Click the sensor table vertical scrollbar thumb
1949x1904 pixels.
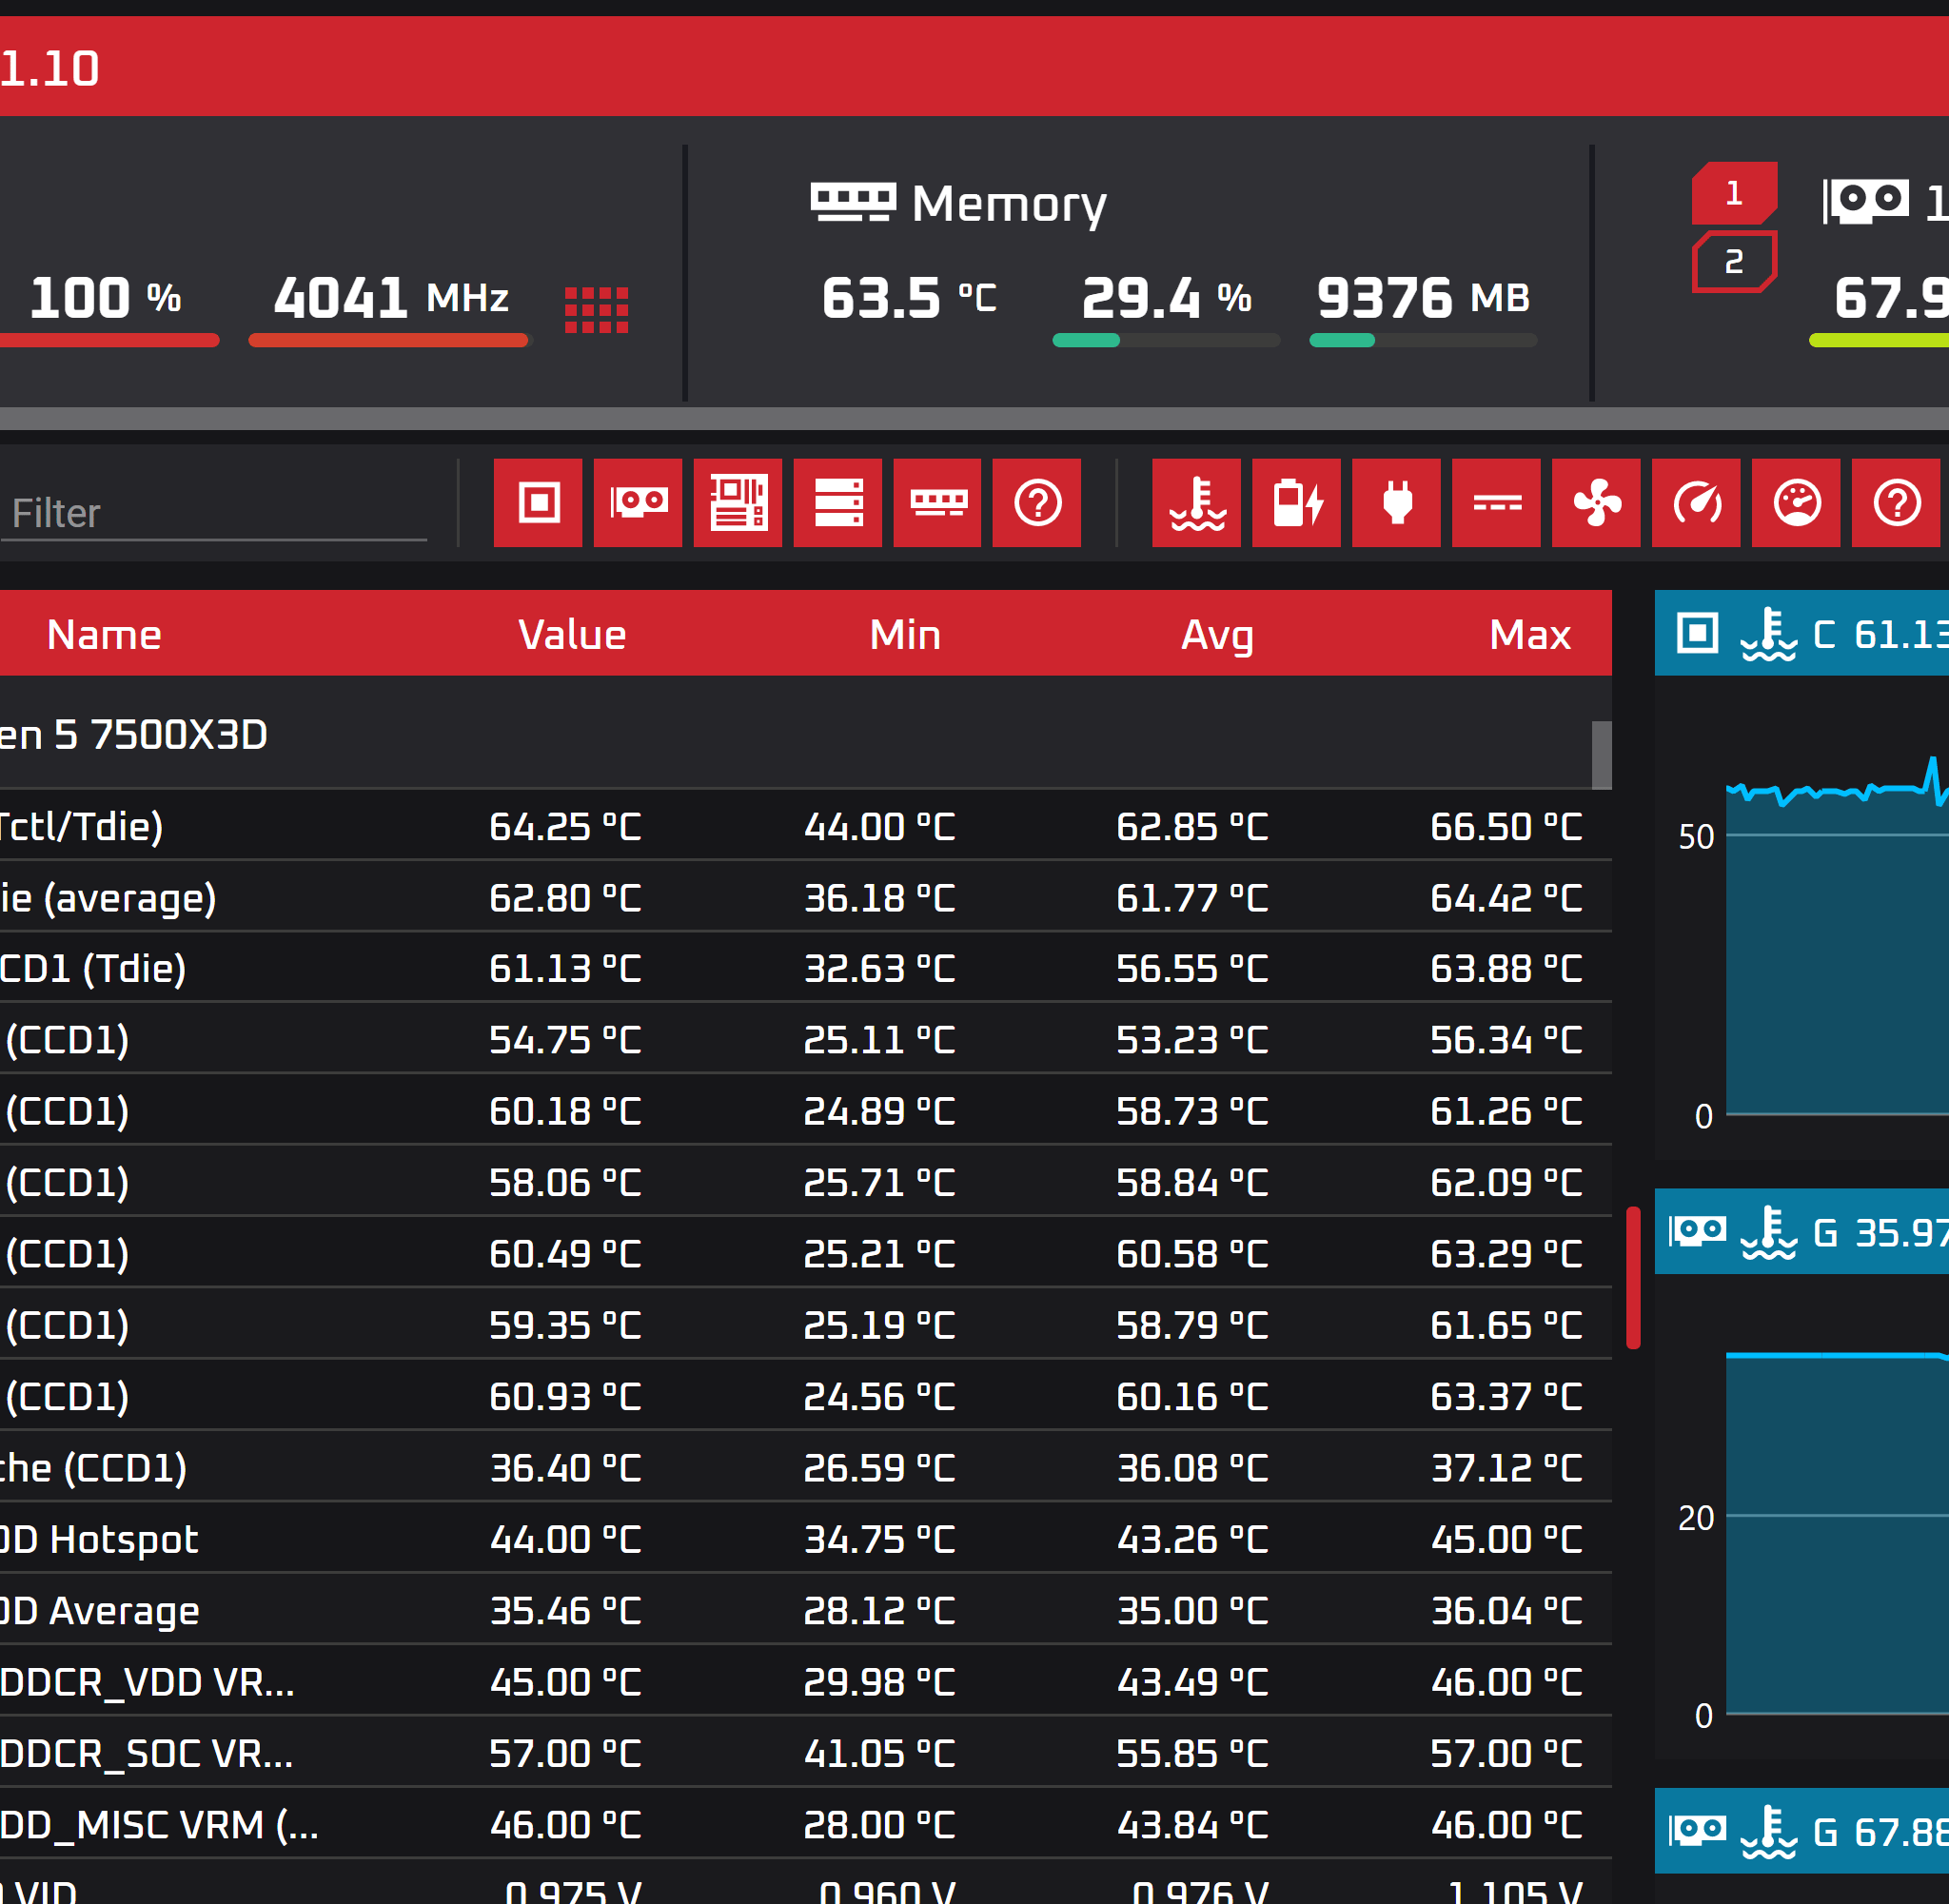(1601, 755)
